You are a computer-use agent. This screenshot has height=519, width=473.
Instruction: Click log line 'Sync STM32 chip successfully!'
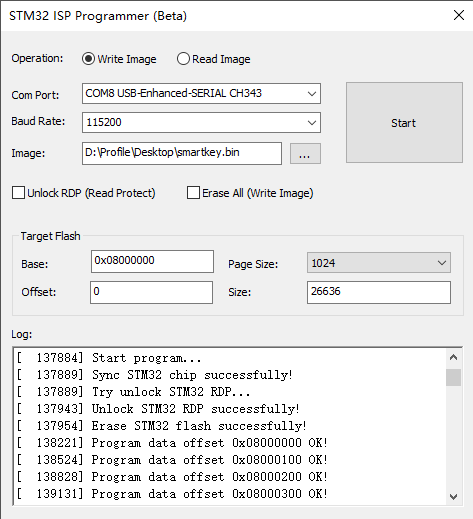click(155, 375)
